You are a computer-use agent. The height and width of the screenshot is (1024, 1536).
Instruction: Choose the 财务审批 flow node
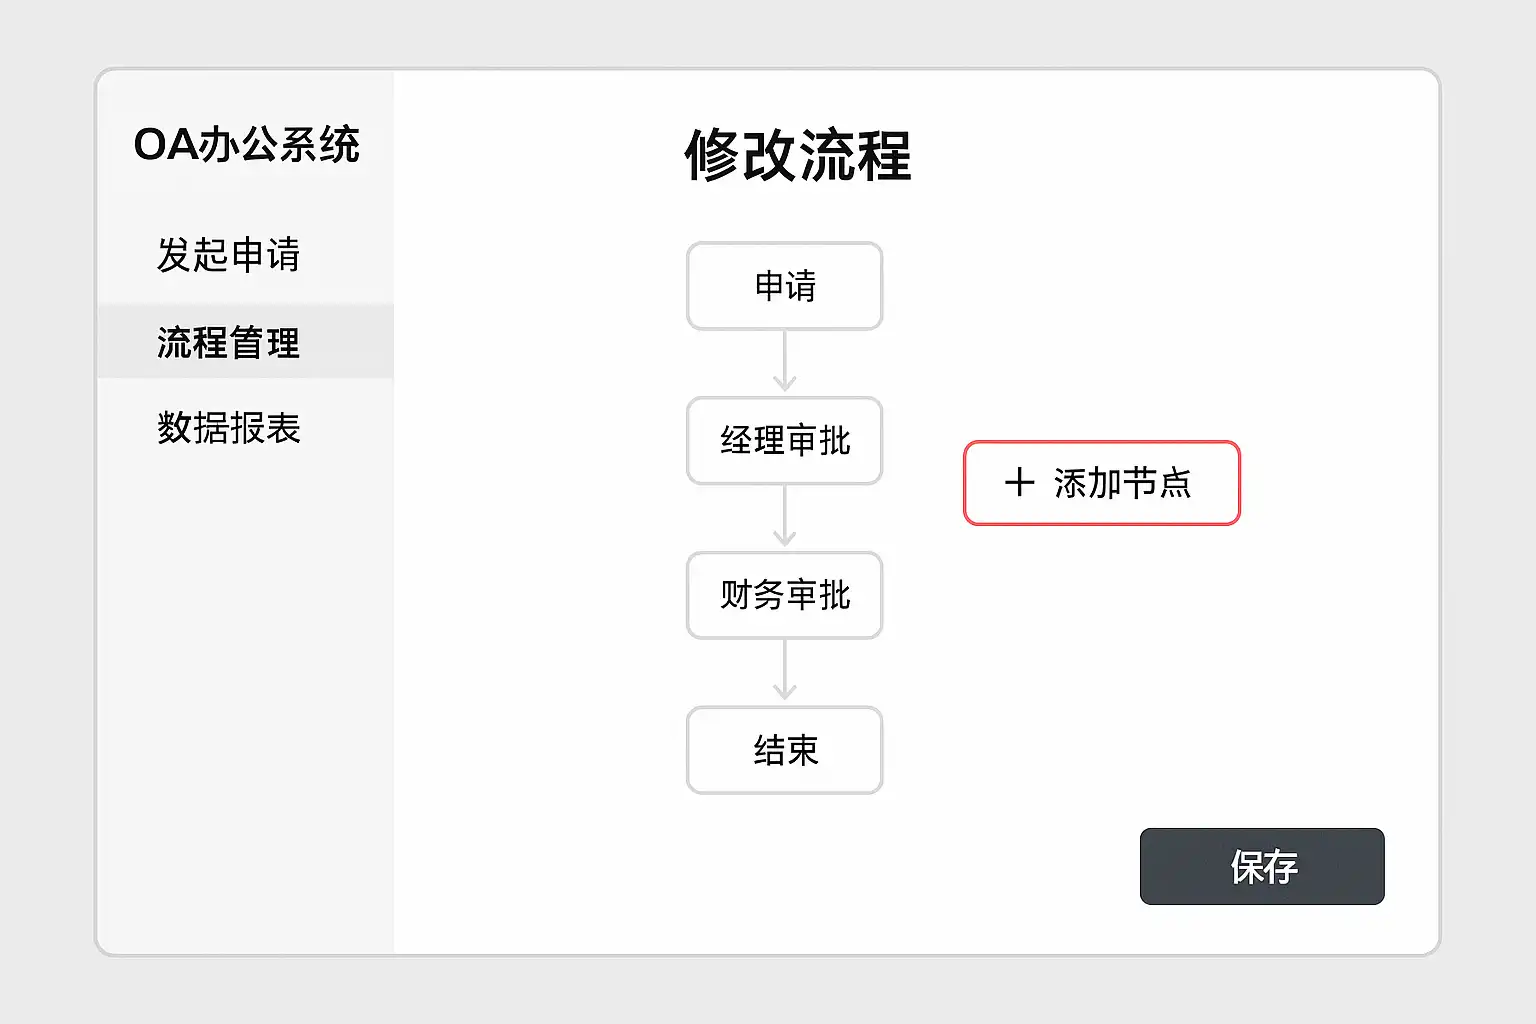click(785, 595)
